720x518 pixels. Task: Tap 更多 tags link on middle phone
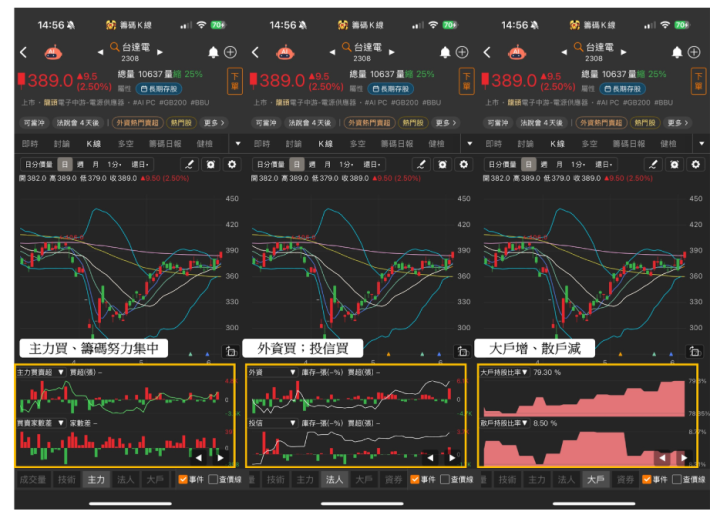coord(445,123)
